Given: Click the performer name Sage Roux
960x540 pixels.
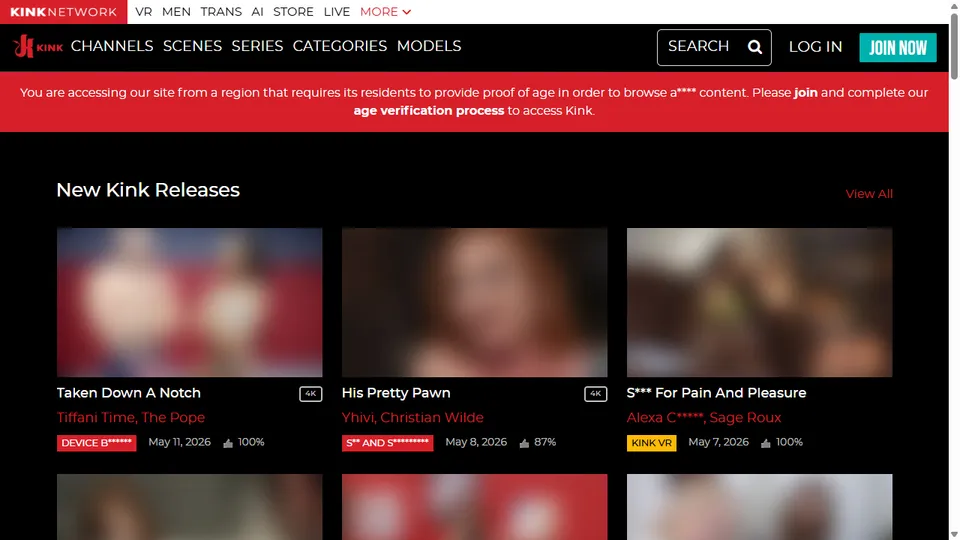Looking at the screenshot, I should click(745, 418).
